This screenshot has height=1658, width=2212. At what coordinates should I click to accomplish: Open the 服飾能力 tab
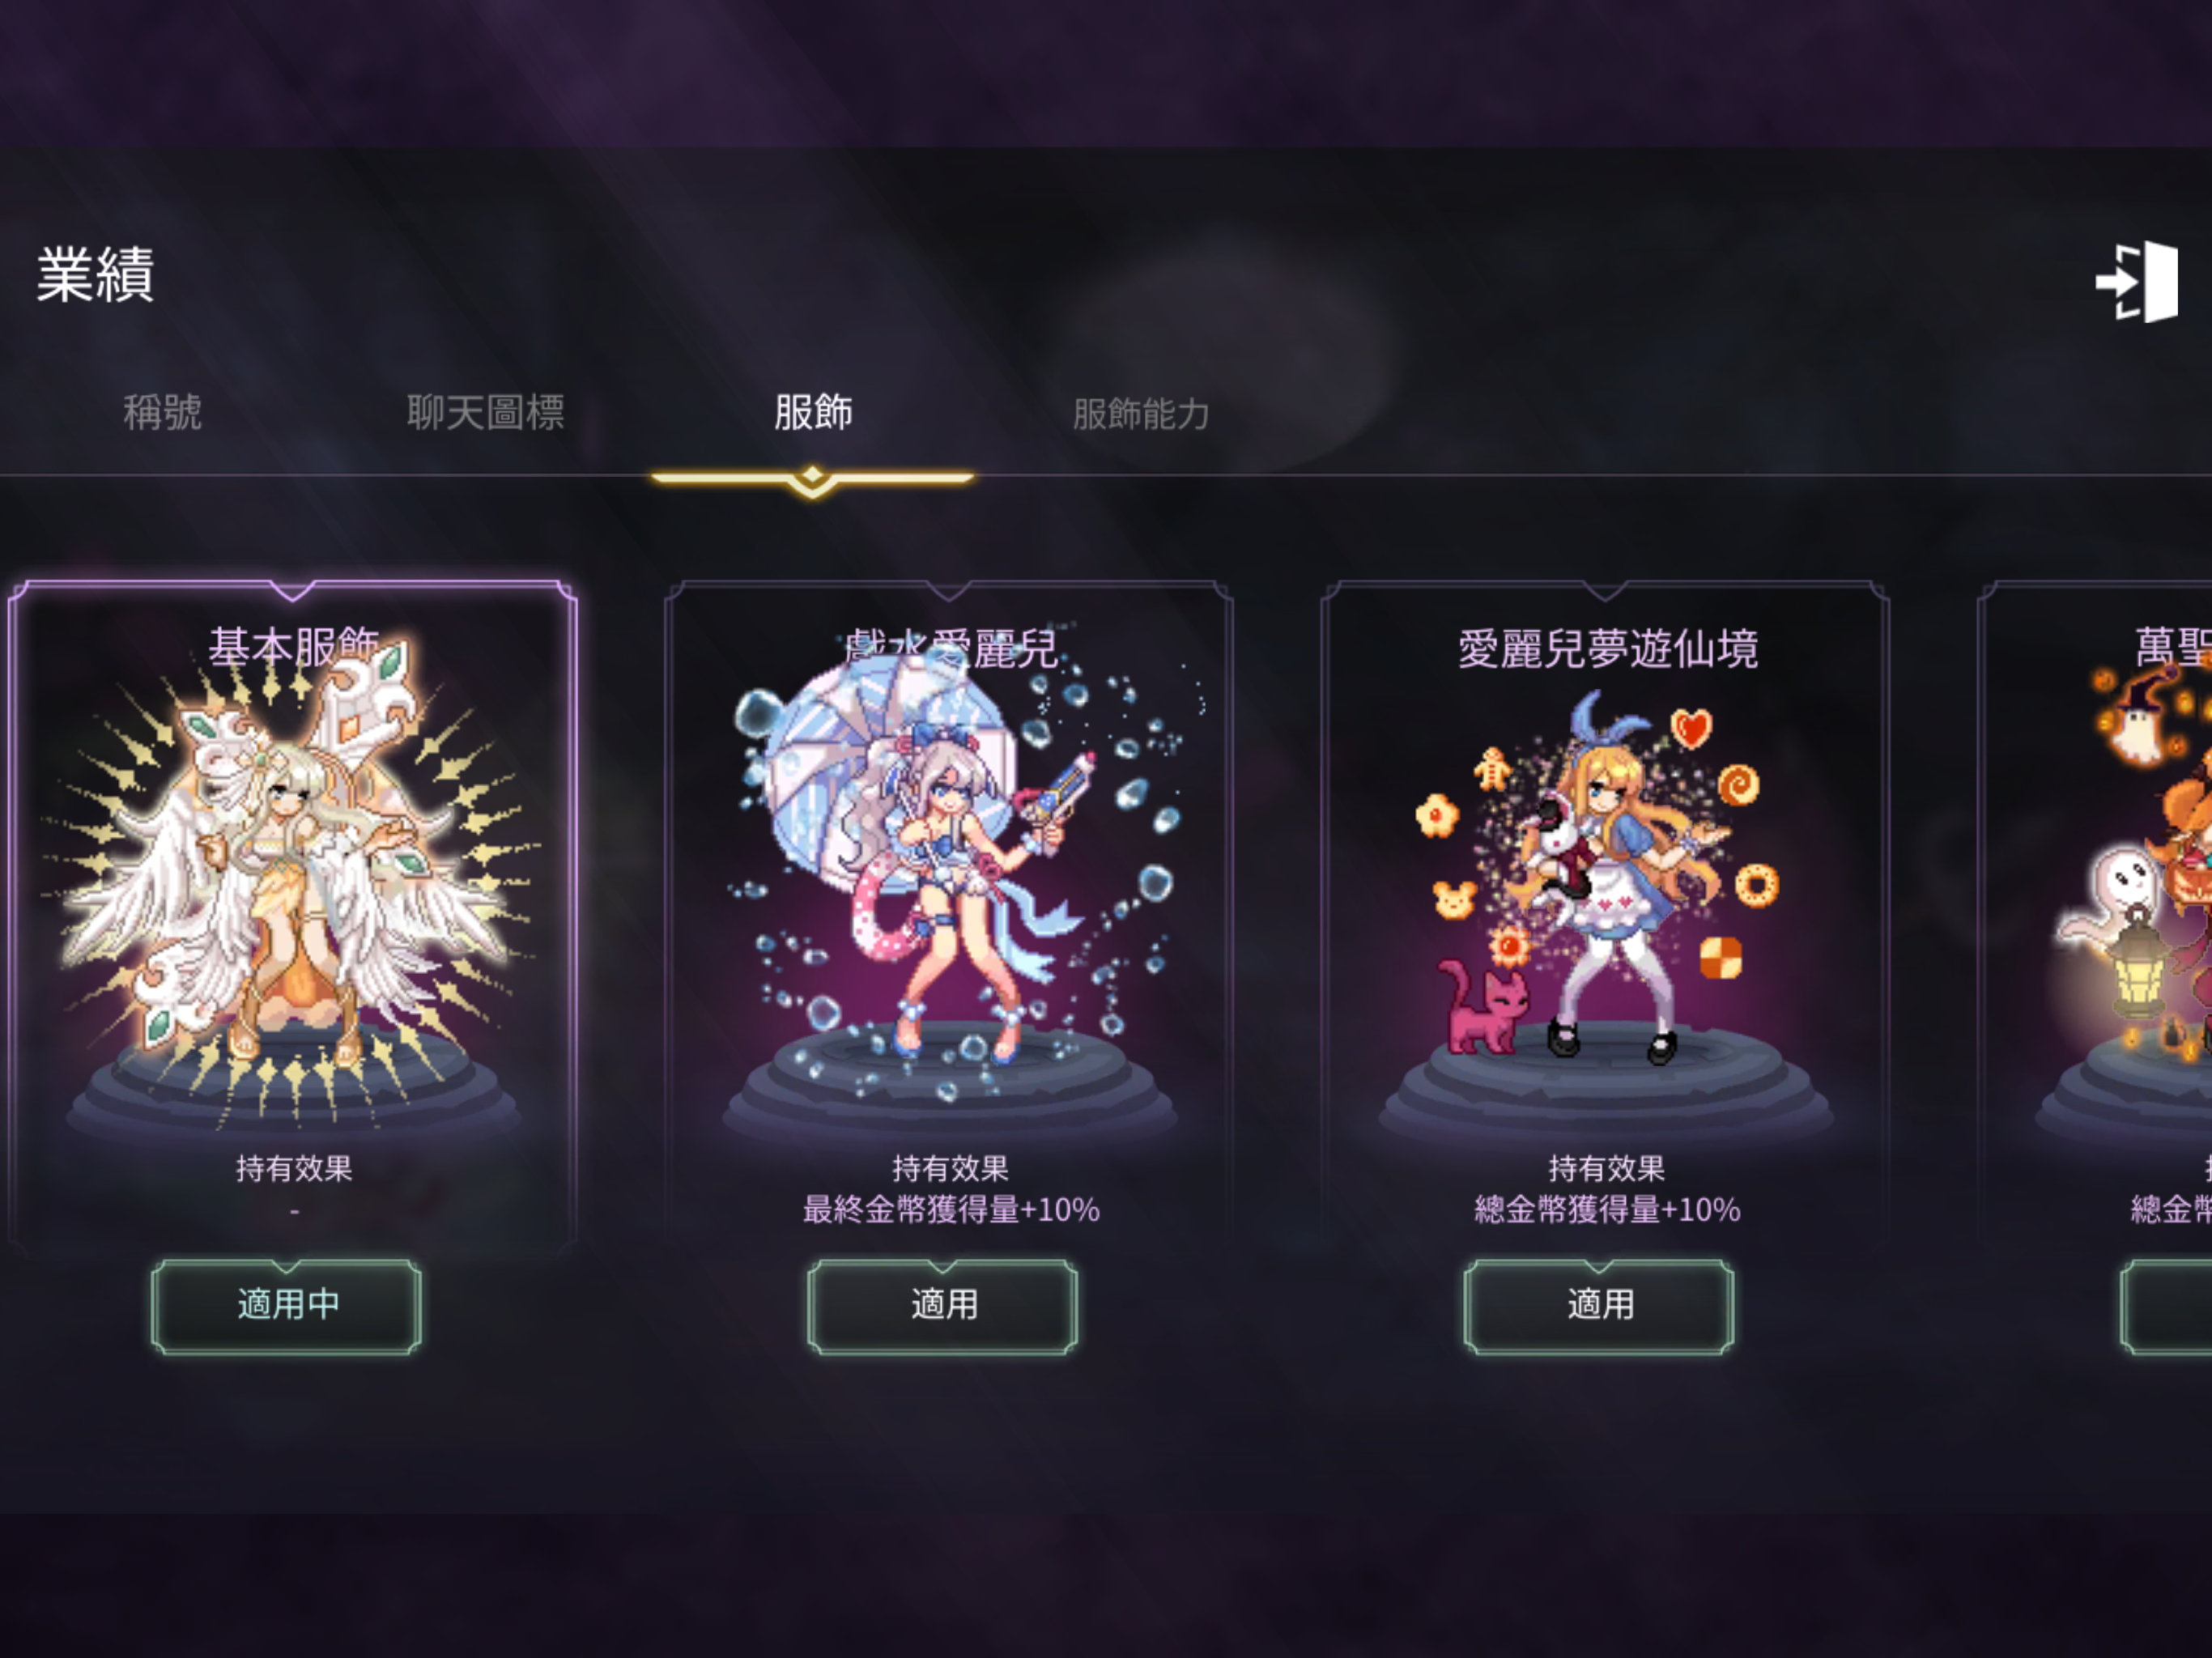pos(1141,413)
